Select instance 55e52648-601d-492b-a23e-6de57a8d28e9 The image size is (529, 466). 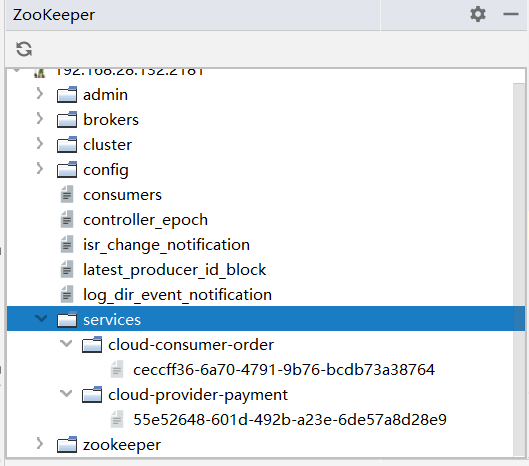290,419
